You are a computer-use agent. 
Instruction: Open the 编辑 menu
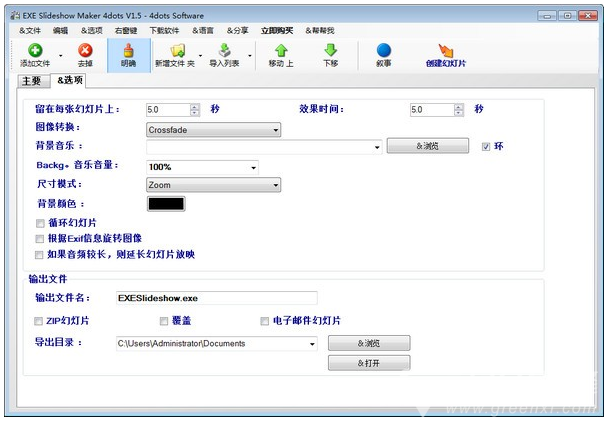(60, 31)
